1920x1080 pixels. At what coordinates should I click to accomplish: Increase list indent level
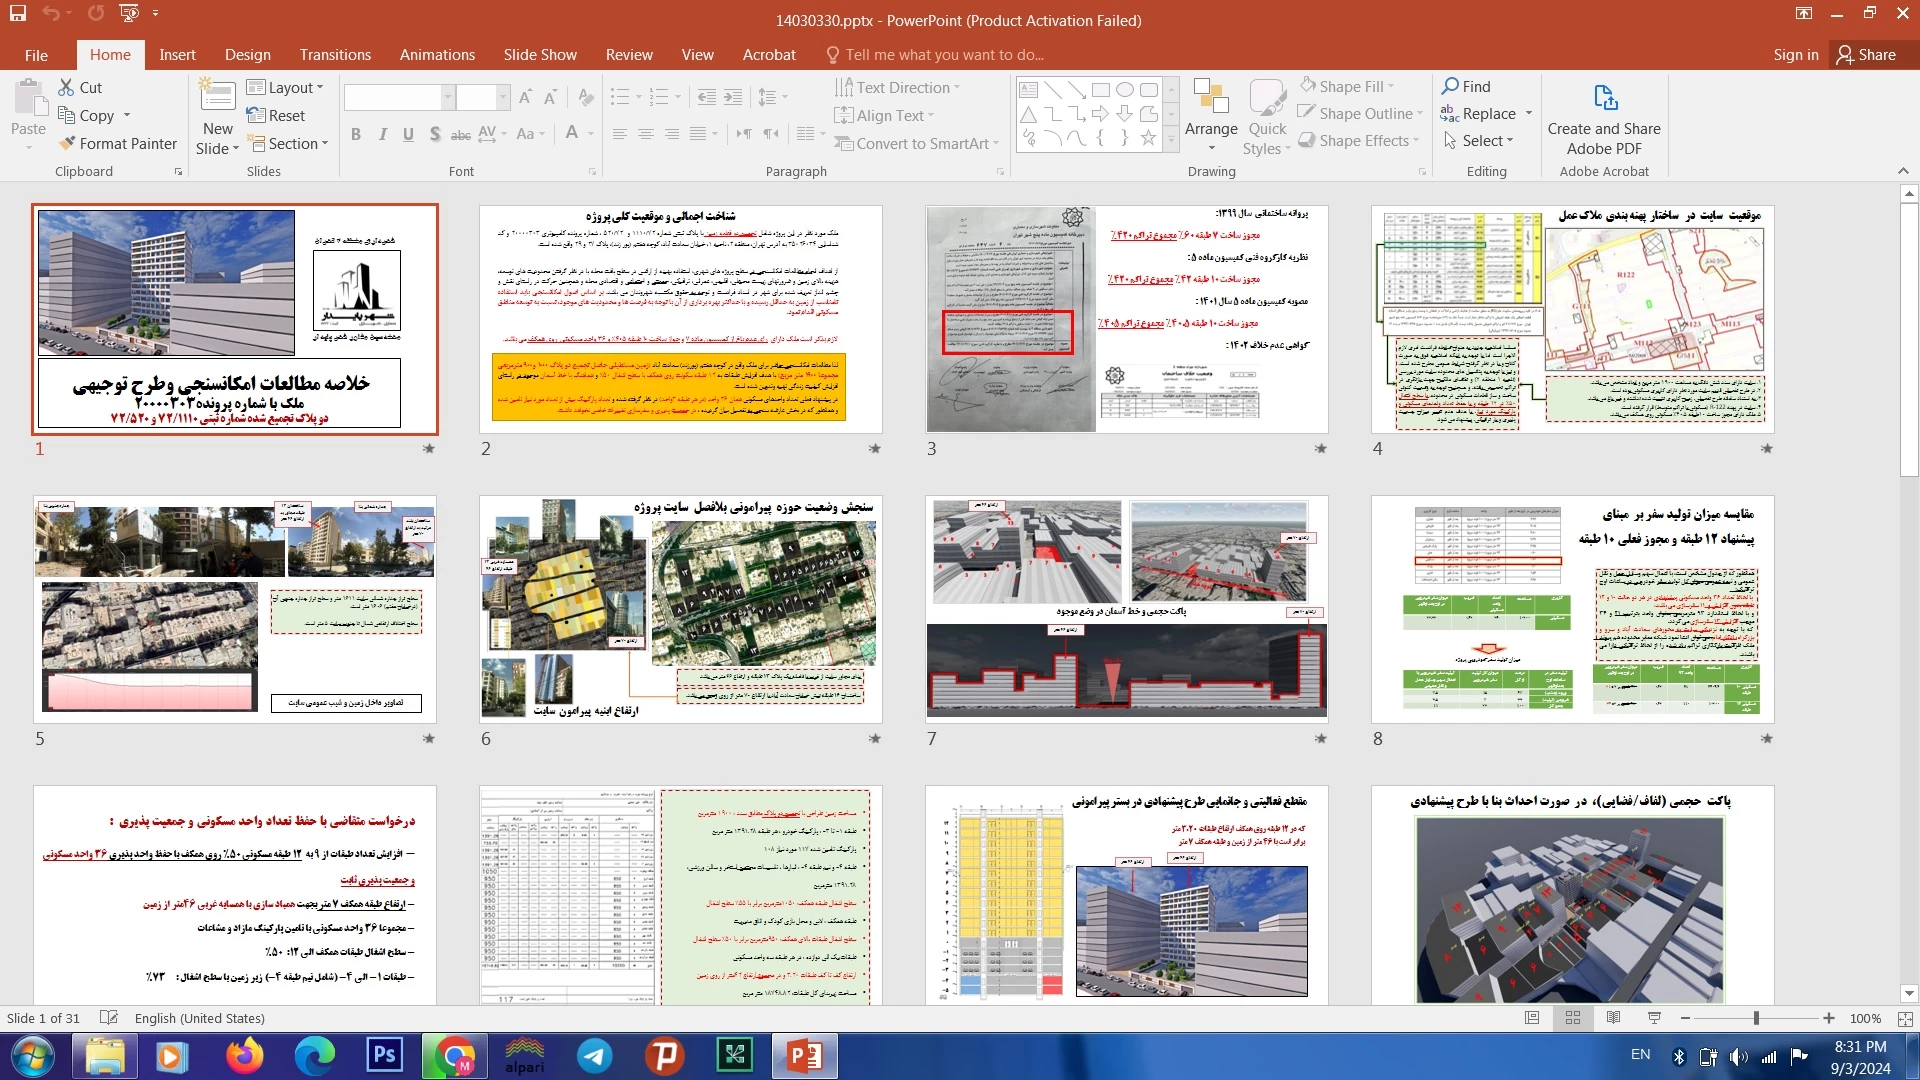click(733, 97)
